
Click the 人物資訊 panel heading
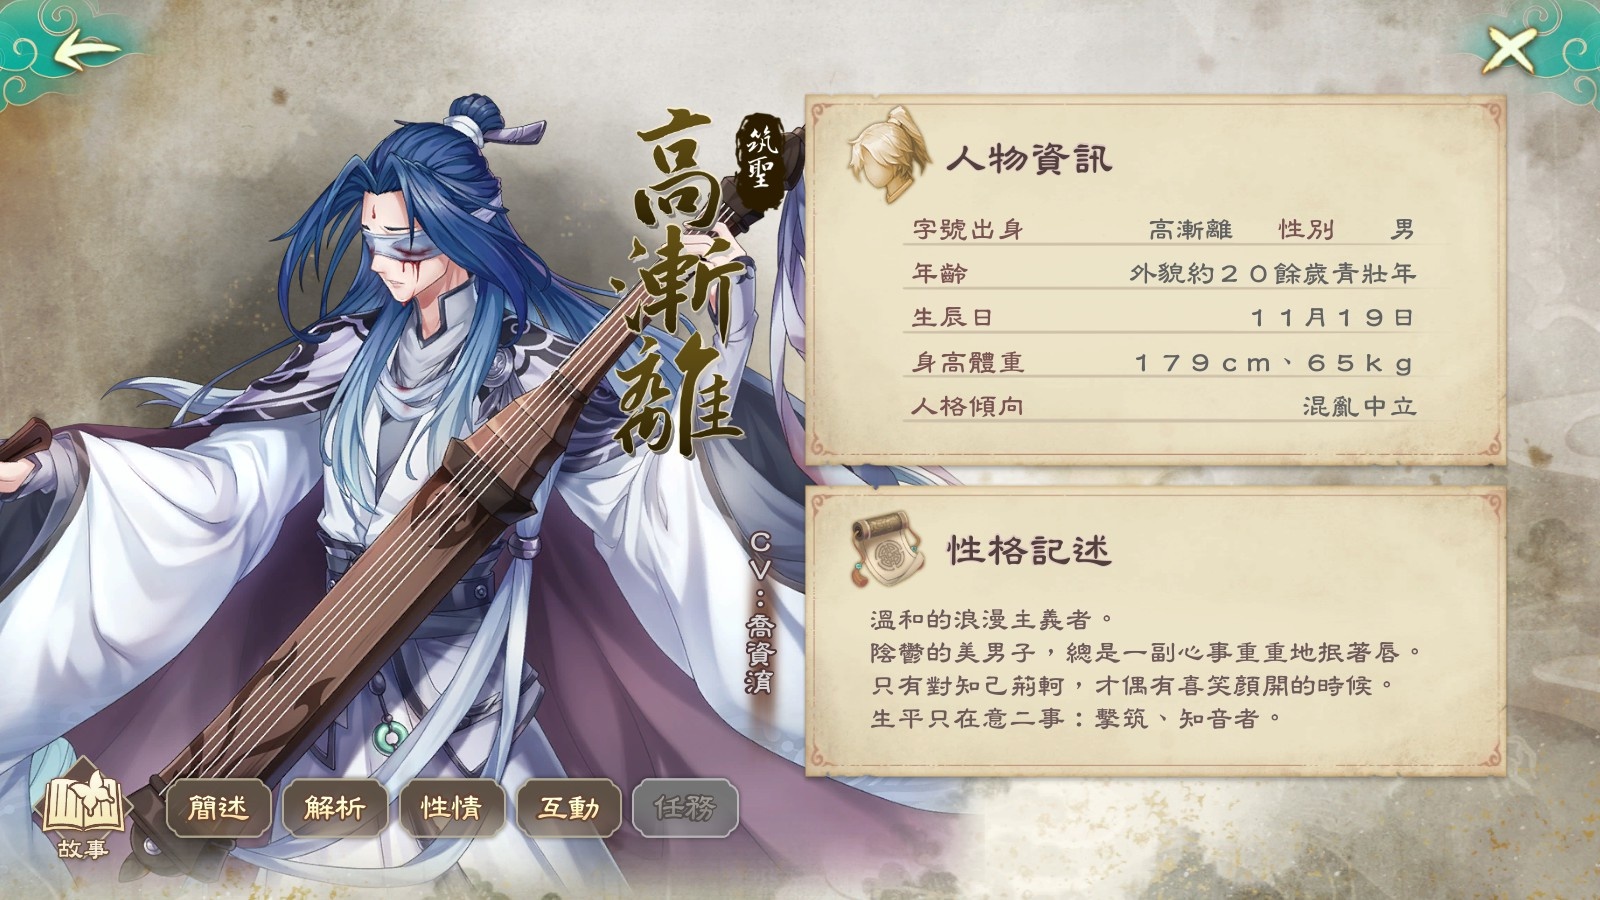pyautogui.click(x=1028, y=158)
